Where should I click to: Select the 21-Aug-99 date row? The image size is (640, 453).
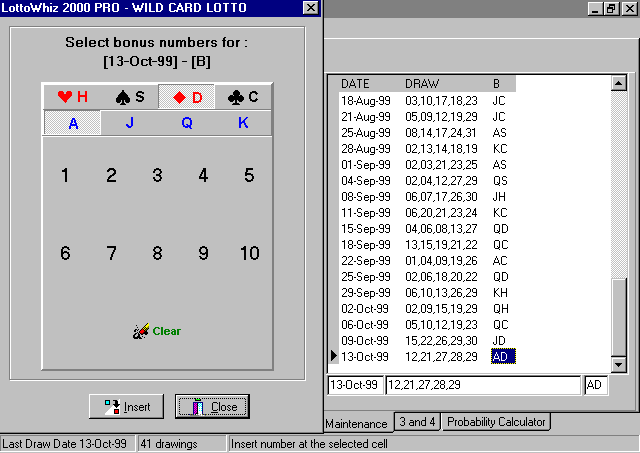(366, 117)
